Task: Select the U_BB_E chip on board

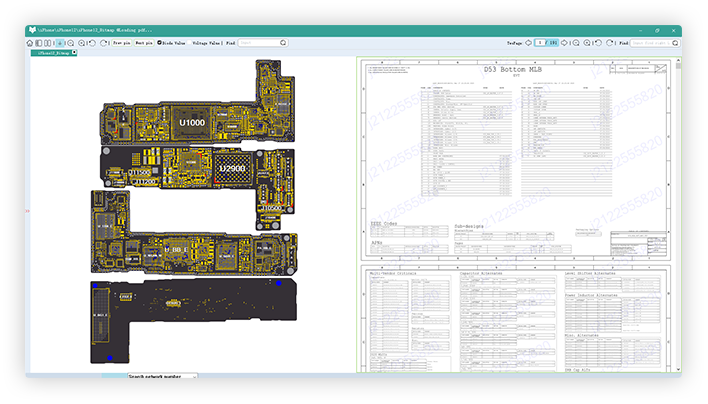Action: pos(176,250)
